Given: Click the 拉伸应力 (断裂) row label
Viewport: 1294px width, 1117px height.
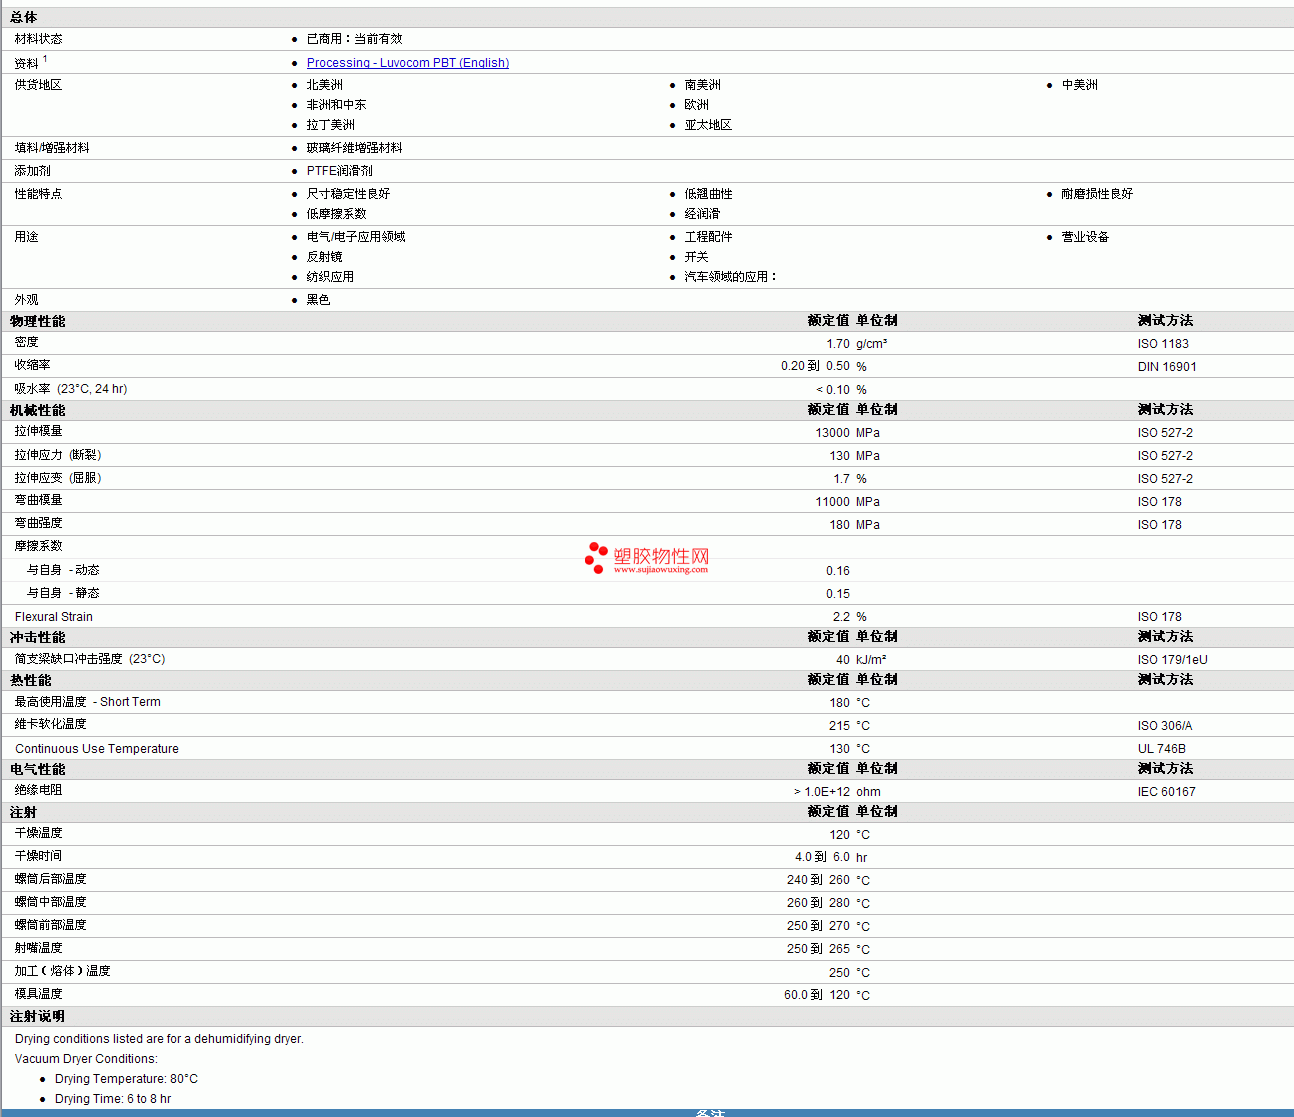Looking at the screenshot, I should [58, 455].
